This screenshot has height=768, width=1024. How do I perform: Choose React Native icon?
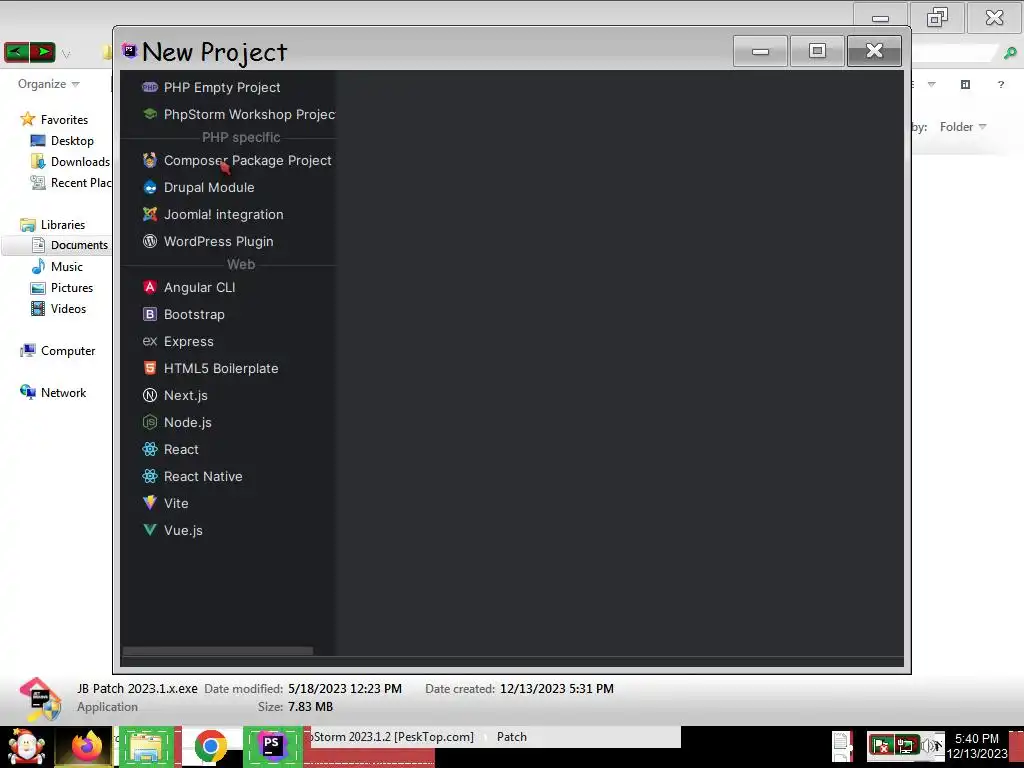150,476
